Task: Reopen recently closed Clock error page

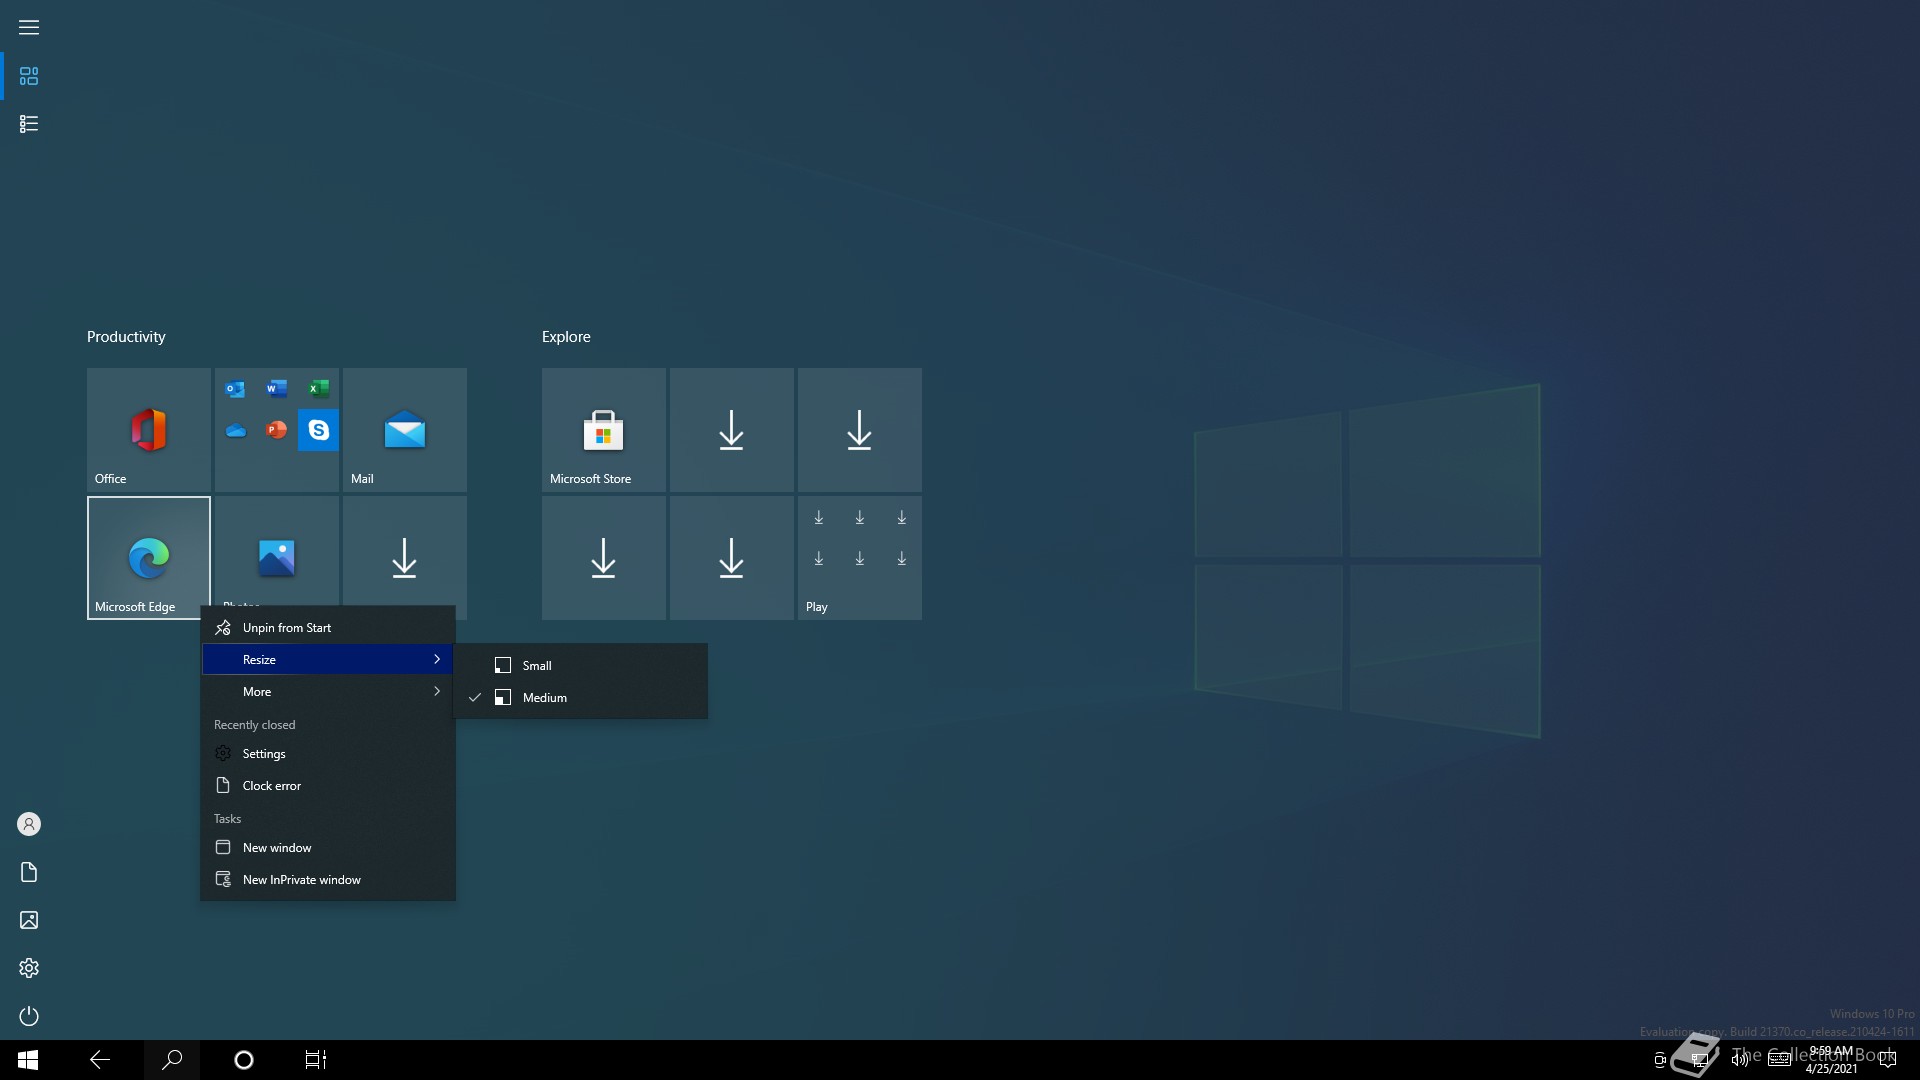Action: point(271,786)
